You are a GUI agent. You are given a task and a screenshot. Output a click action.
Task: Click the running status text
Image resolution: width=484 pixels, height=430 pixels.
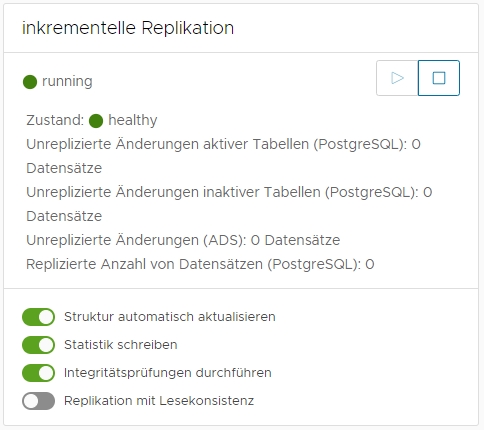pyautogui.click(x=67, y=81)
